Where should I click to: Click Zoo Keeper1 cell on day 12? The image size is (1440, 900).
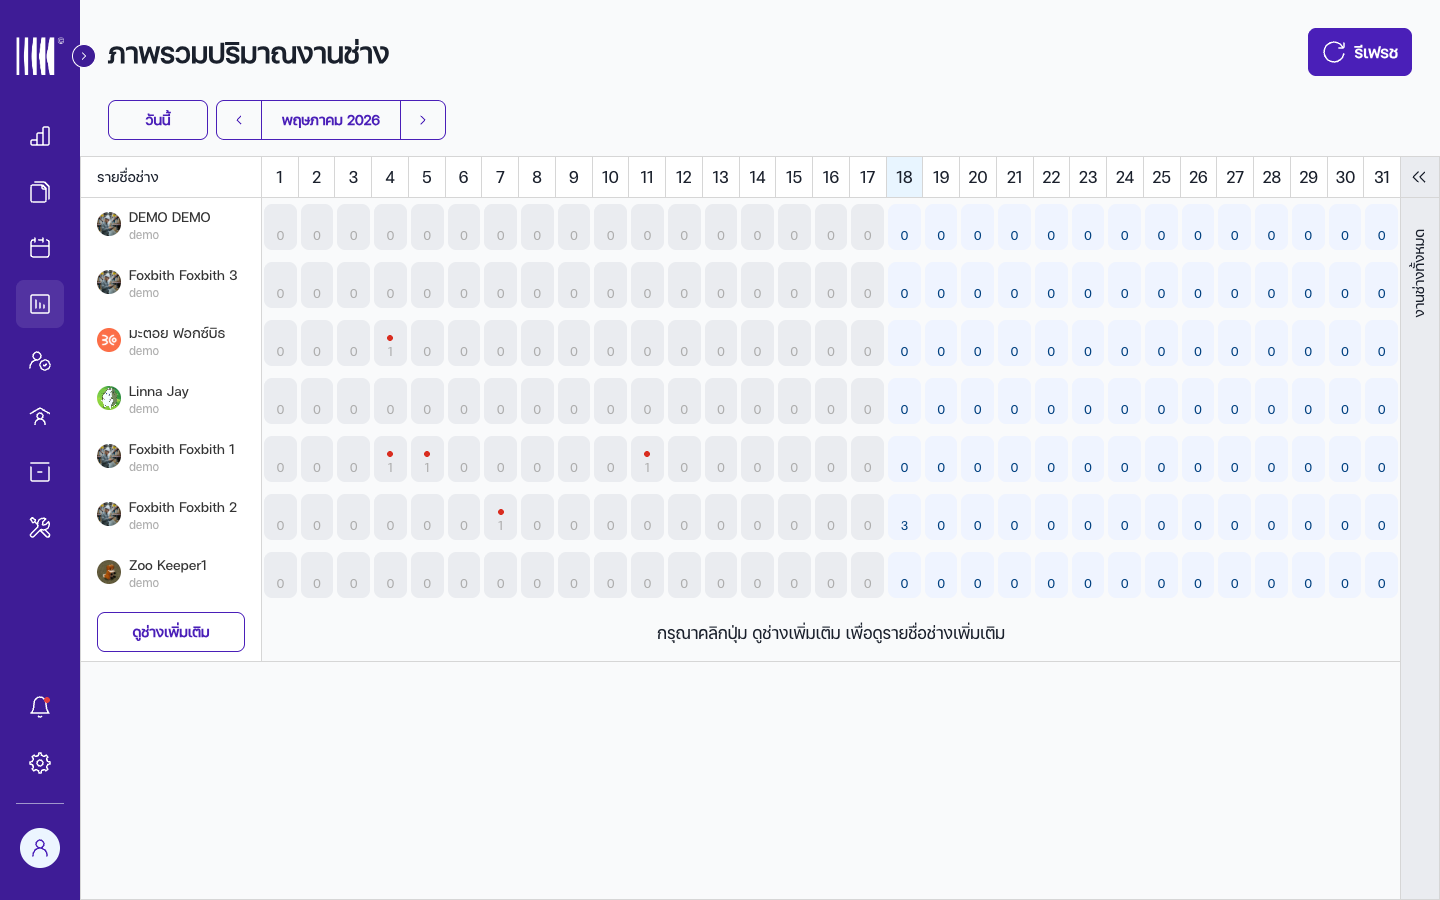click(684, 574)
